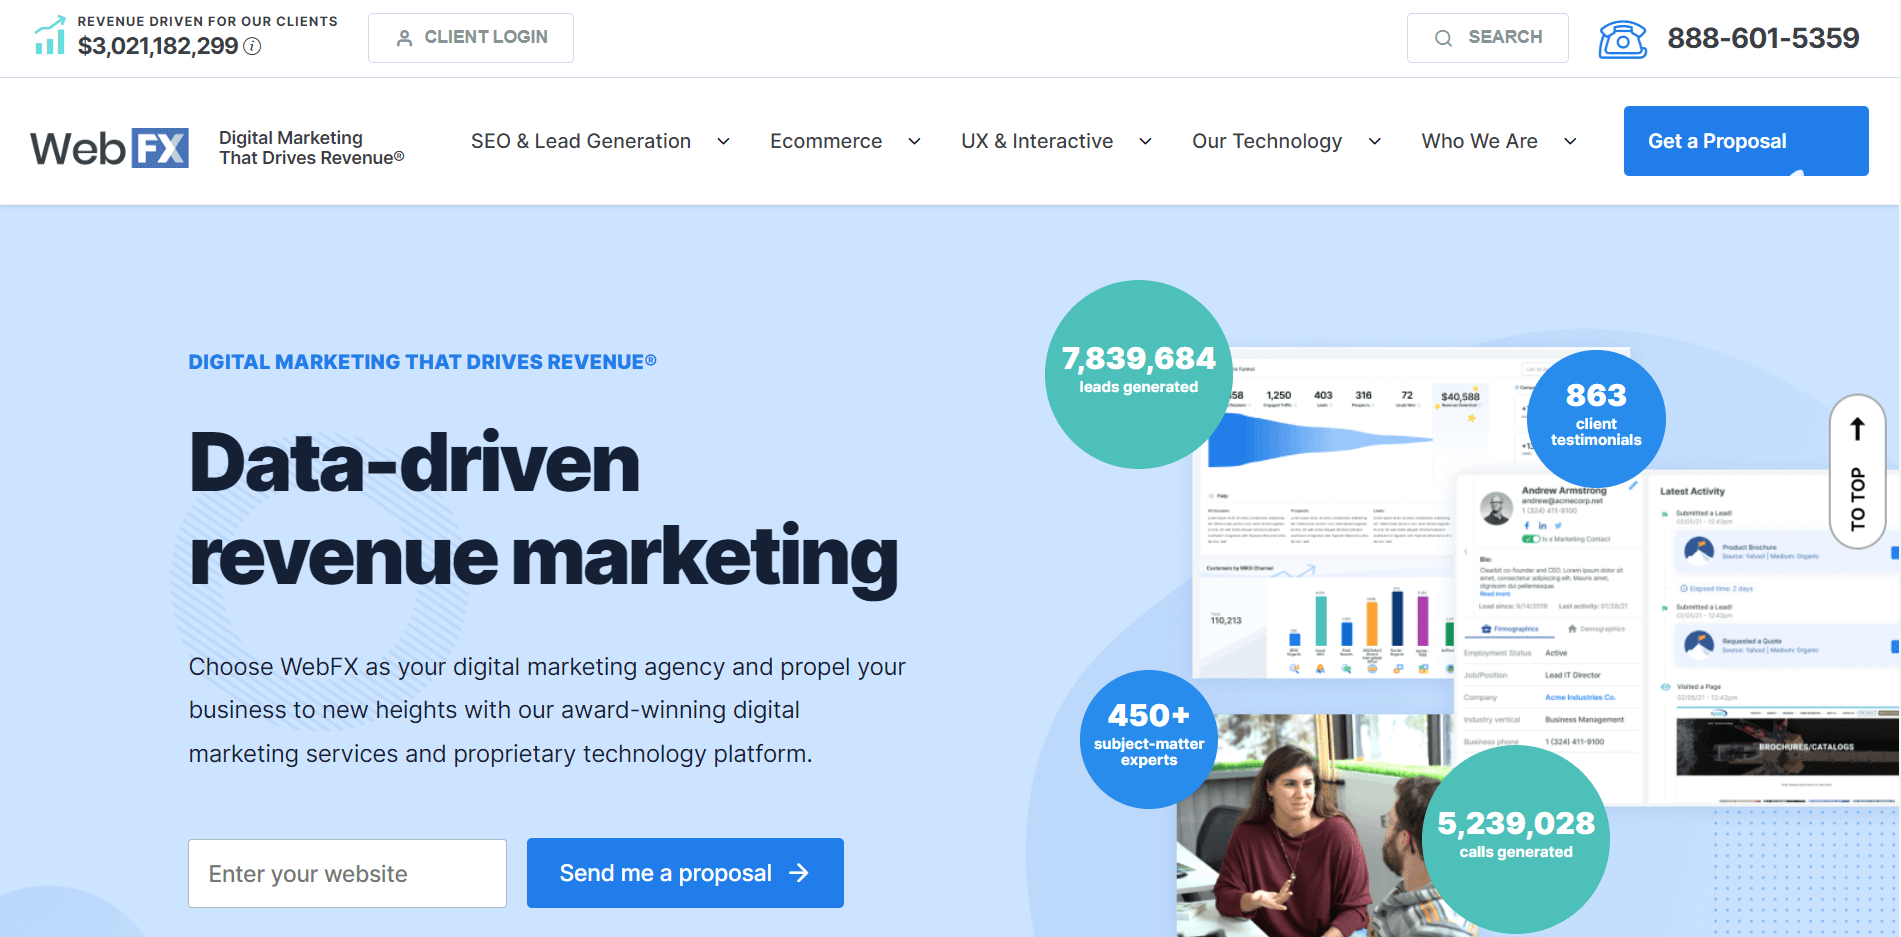This screenshot has height=937, width=1901.
Task: Click the arrow inside Send me a proposal
Action: click(x=799, y=872)
